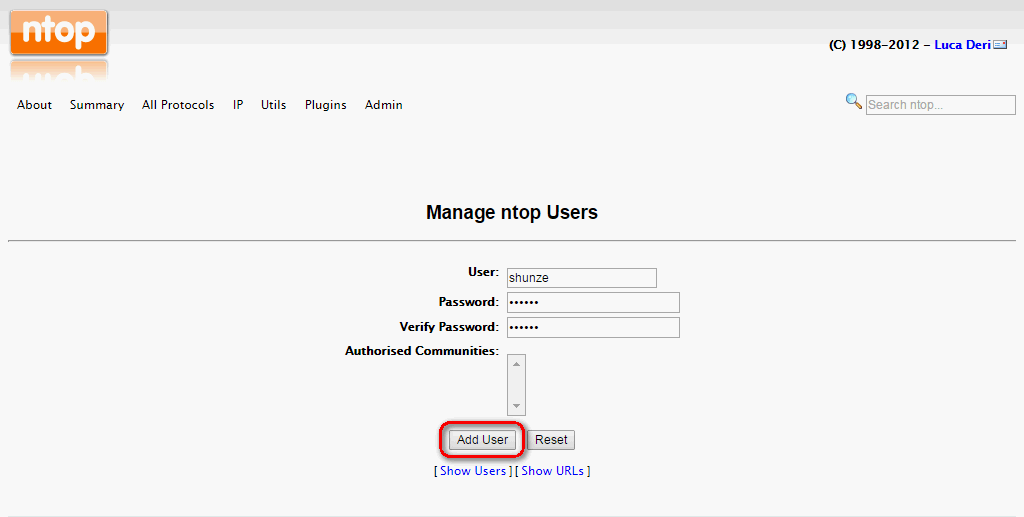Click the Authorised Communities label
Image resolution: width=1024 pixels, height=517 pixels.
tap(422, 351)
